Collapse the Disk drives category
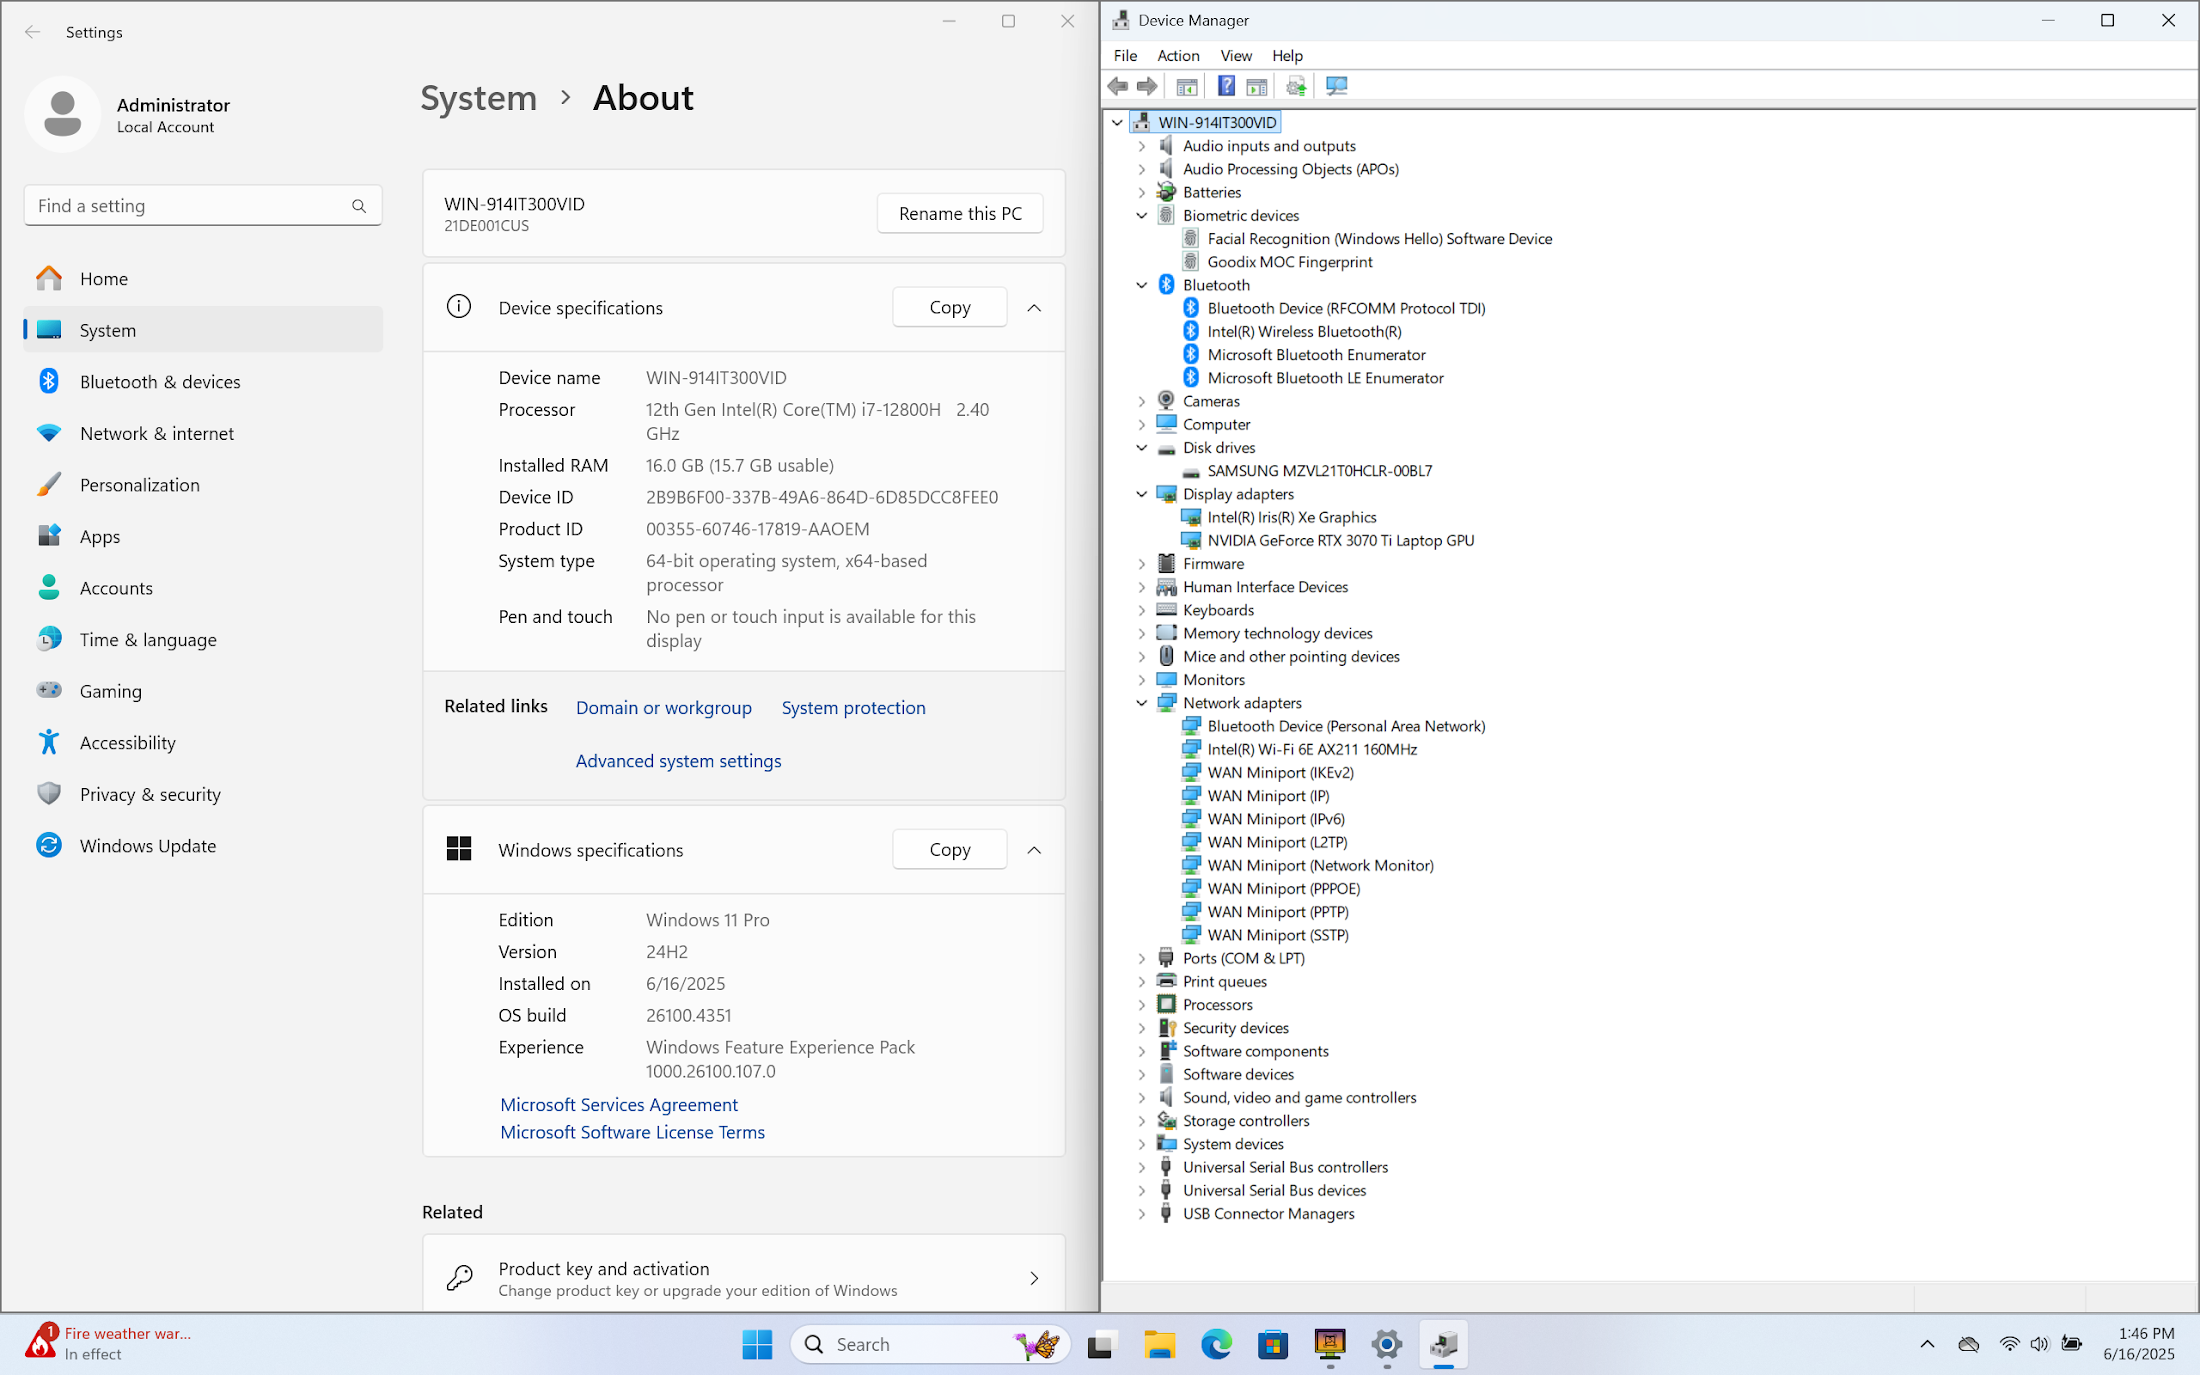The image size is (2200, 1375). click(x=1142, y=447)
